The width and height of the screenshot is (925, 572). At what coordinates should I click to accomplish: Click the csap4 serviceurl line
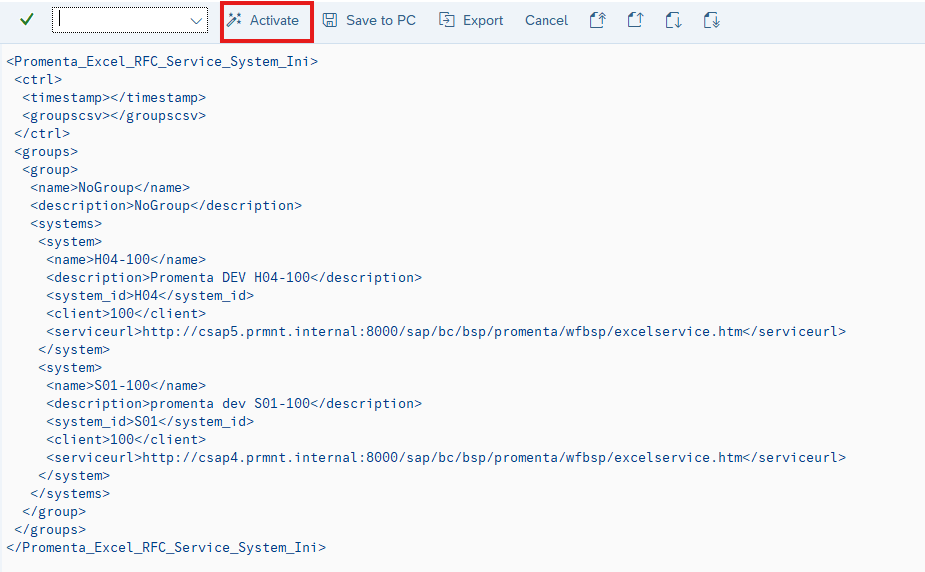(447, 457)
